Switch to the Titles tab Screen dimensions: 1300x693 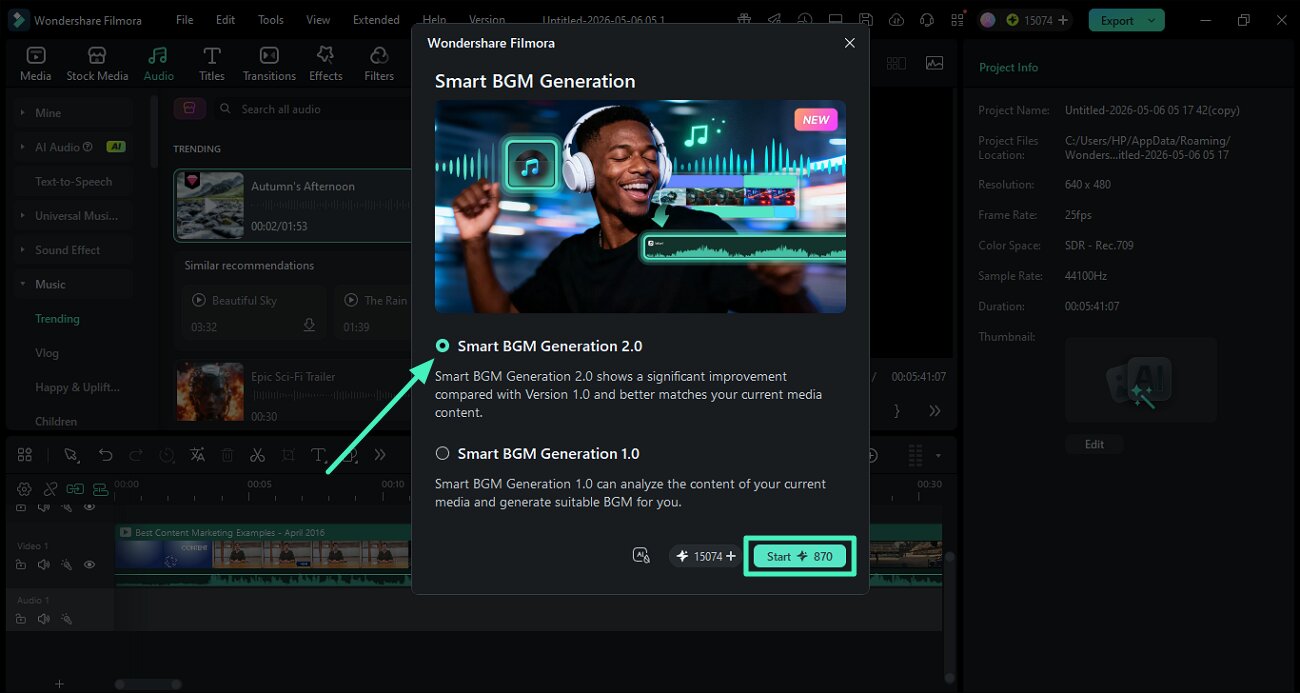[x=212, y=64]
